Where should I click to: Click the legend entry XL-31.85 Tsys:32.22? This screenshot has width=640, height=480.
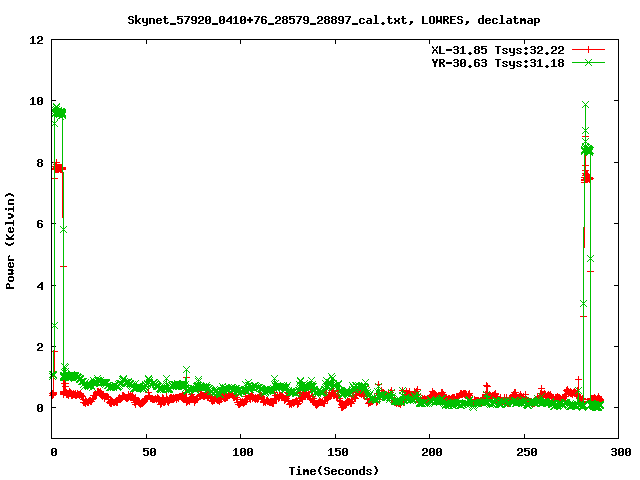tap(498, 50)
